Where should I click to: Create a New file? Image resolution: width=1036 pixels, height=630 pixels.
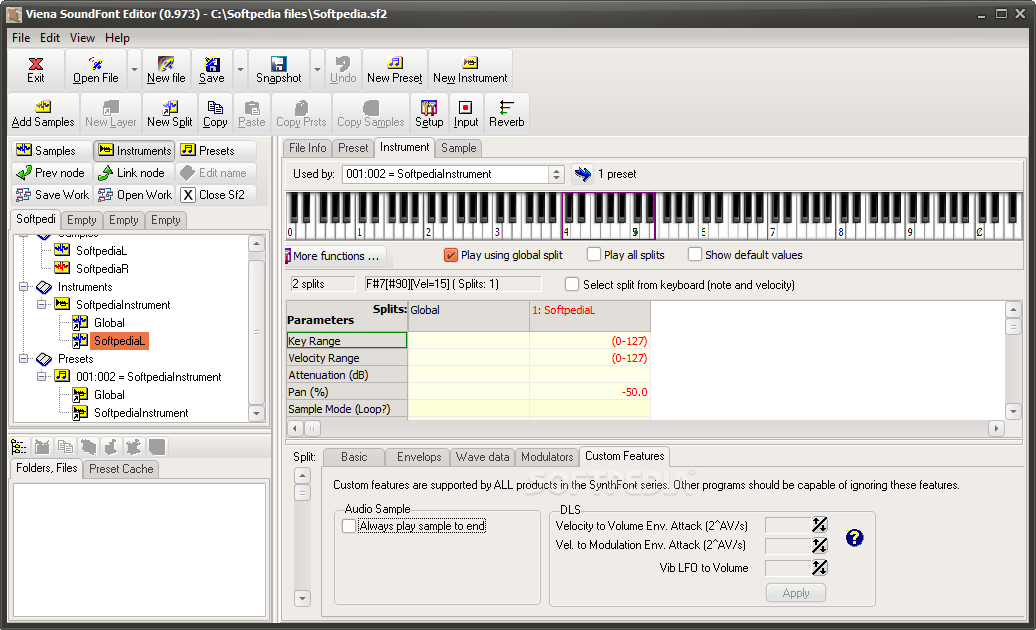click(x=166, y=70)
